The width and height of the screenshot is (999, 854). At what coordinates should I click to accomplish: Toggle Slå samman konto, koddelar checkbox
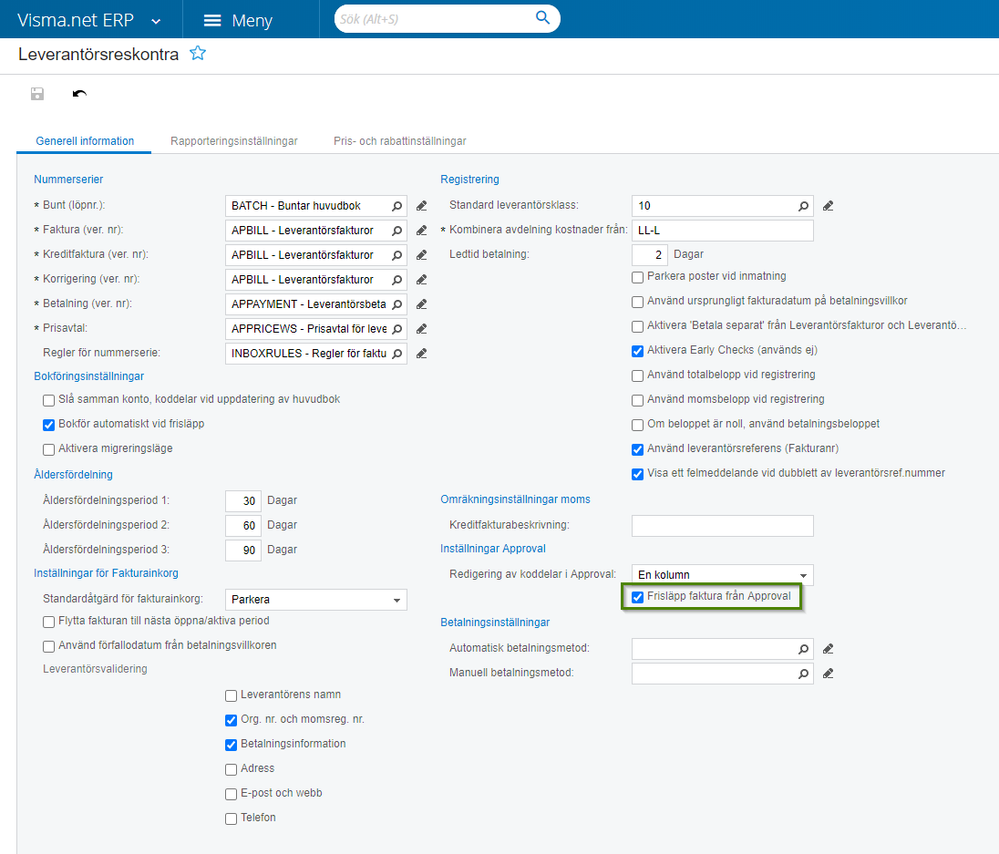48,400
